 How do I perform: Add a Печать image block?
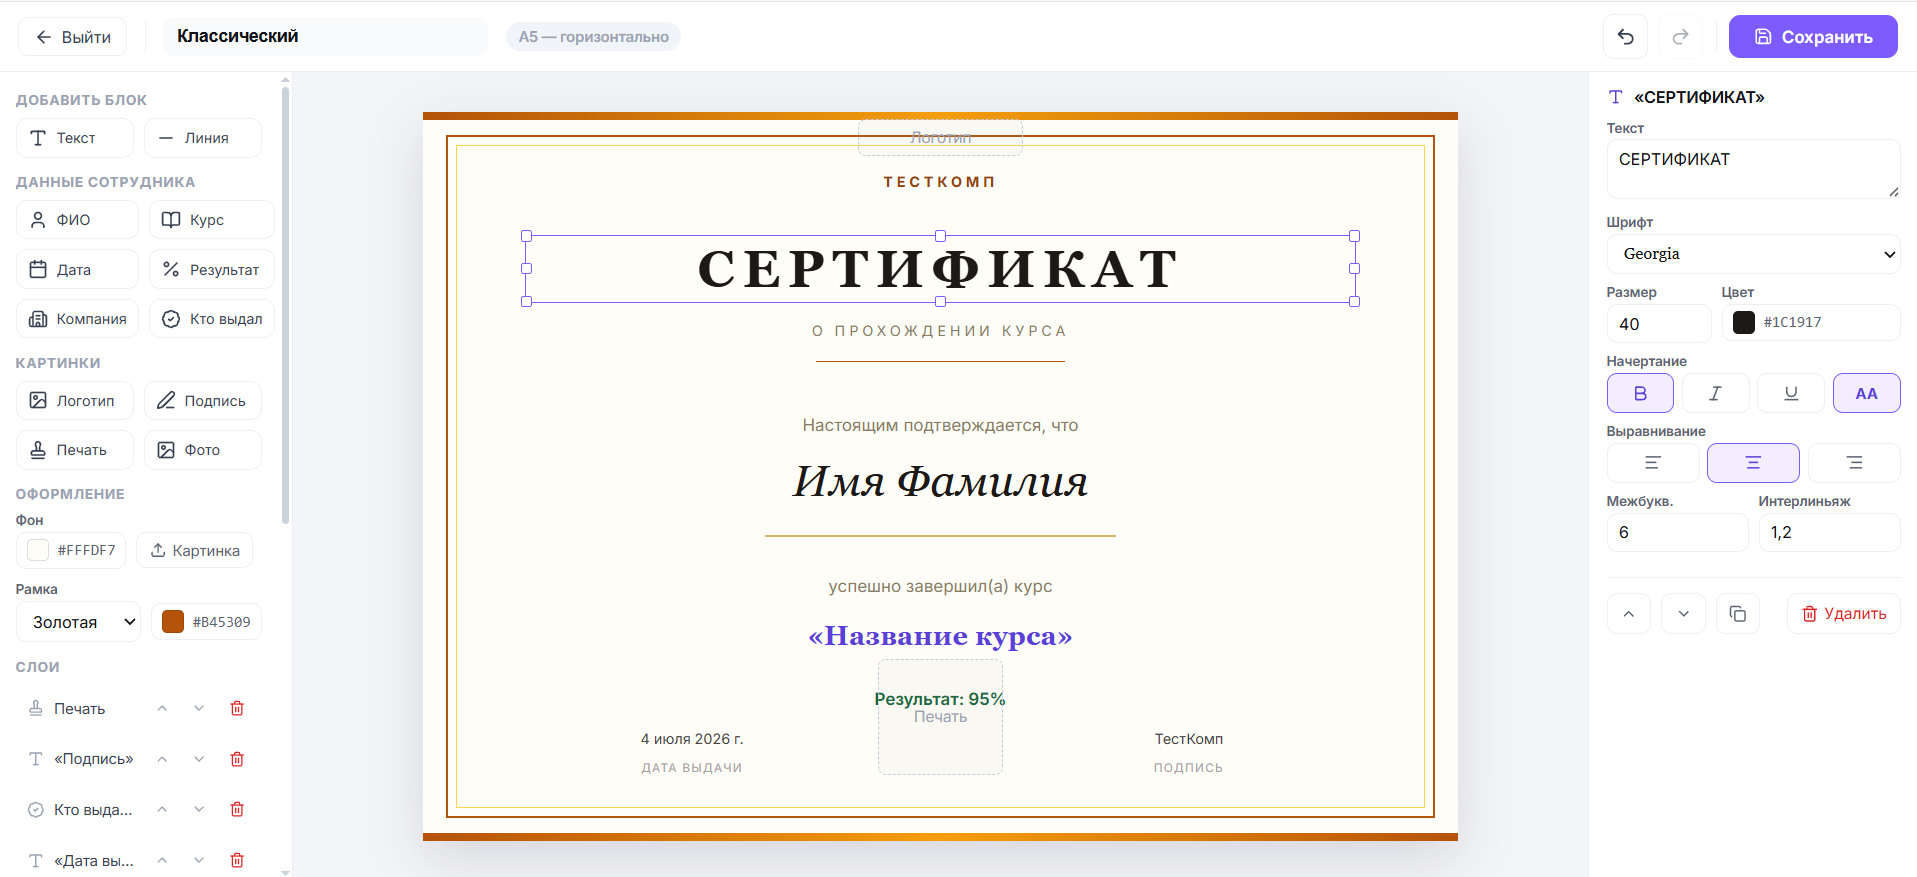tap(75, 450)
